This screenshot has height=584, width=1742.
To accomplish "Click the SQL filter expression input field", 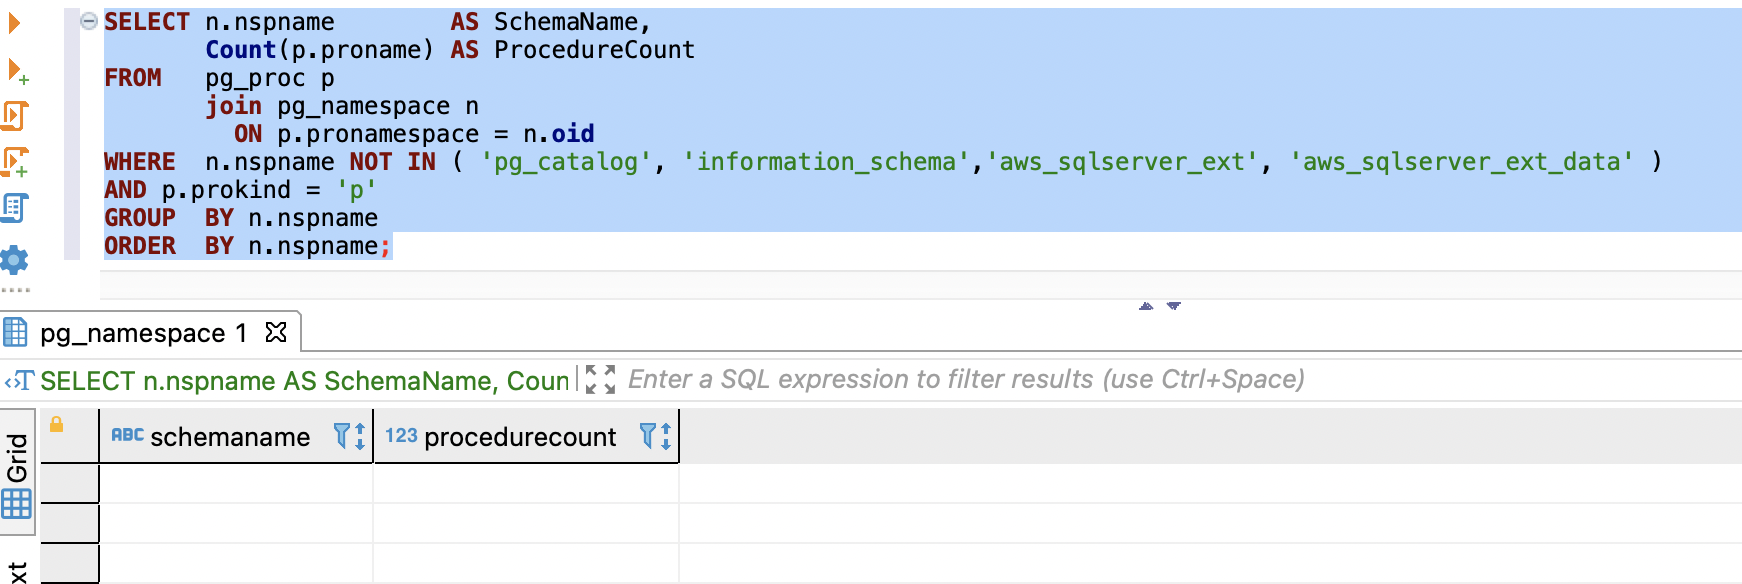I will [966, 380].
